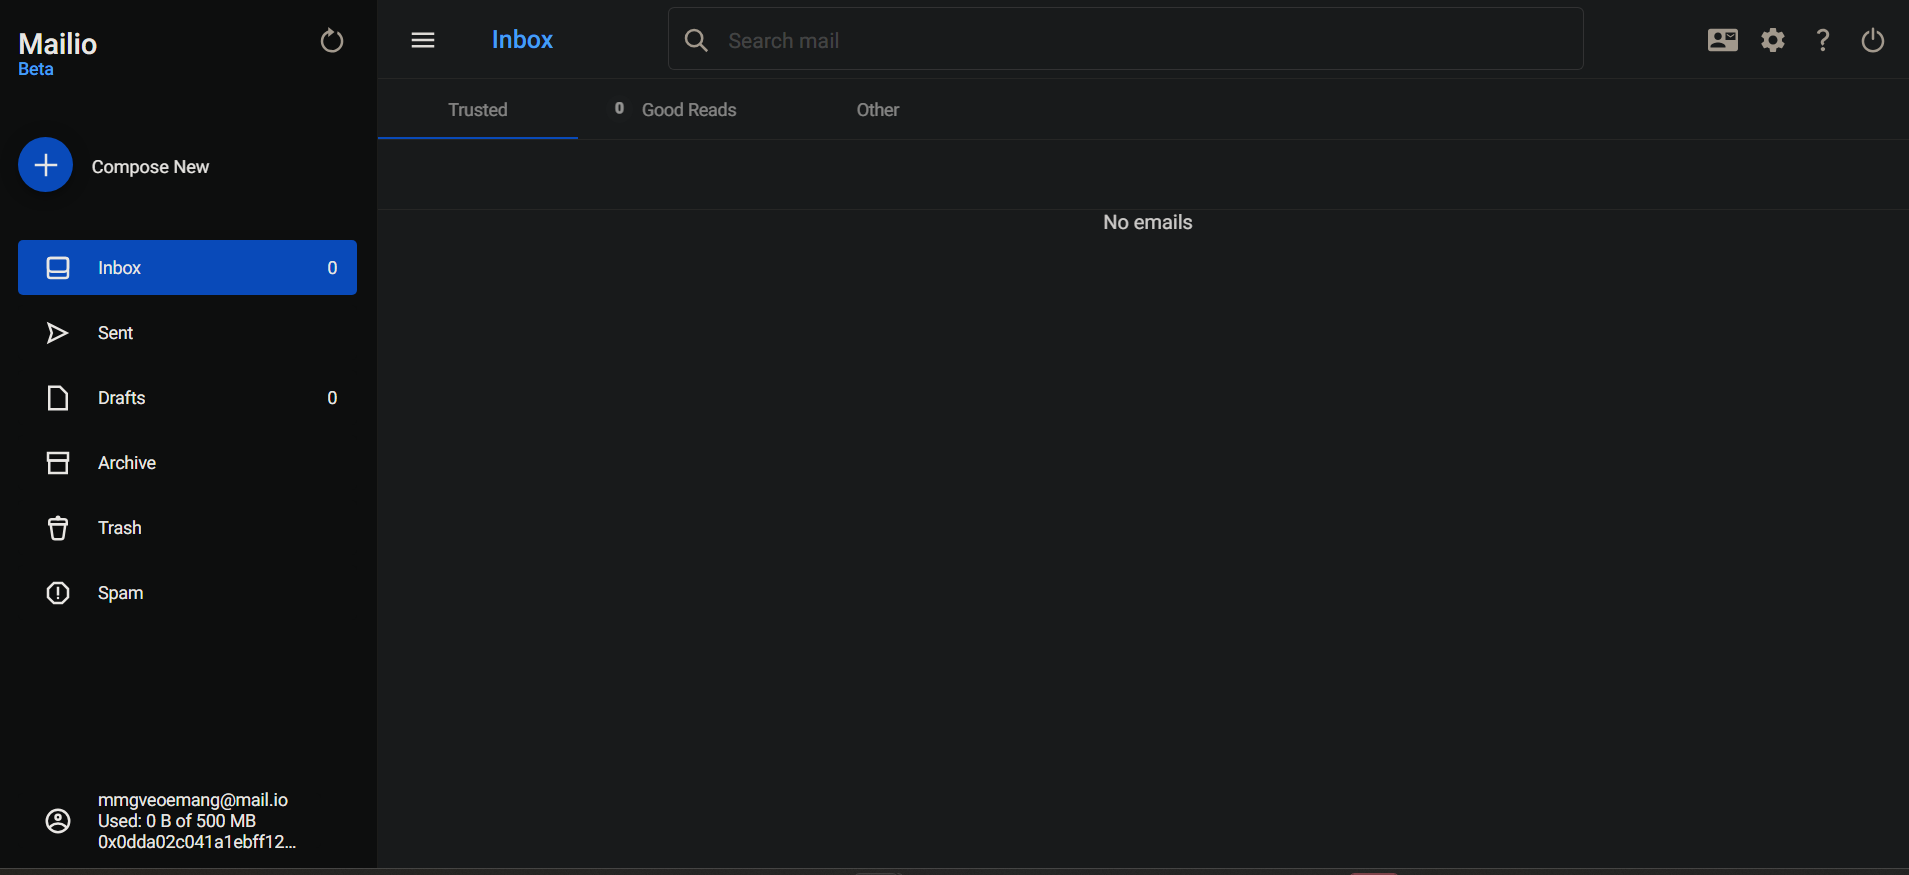
Task: Click the Good Reads unread count badge
Action: [619, 108]
